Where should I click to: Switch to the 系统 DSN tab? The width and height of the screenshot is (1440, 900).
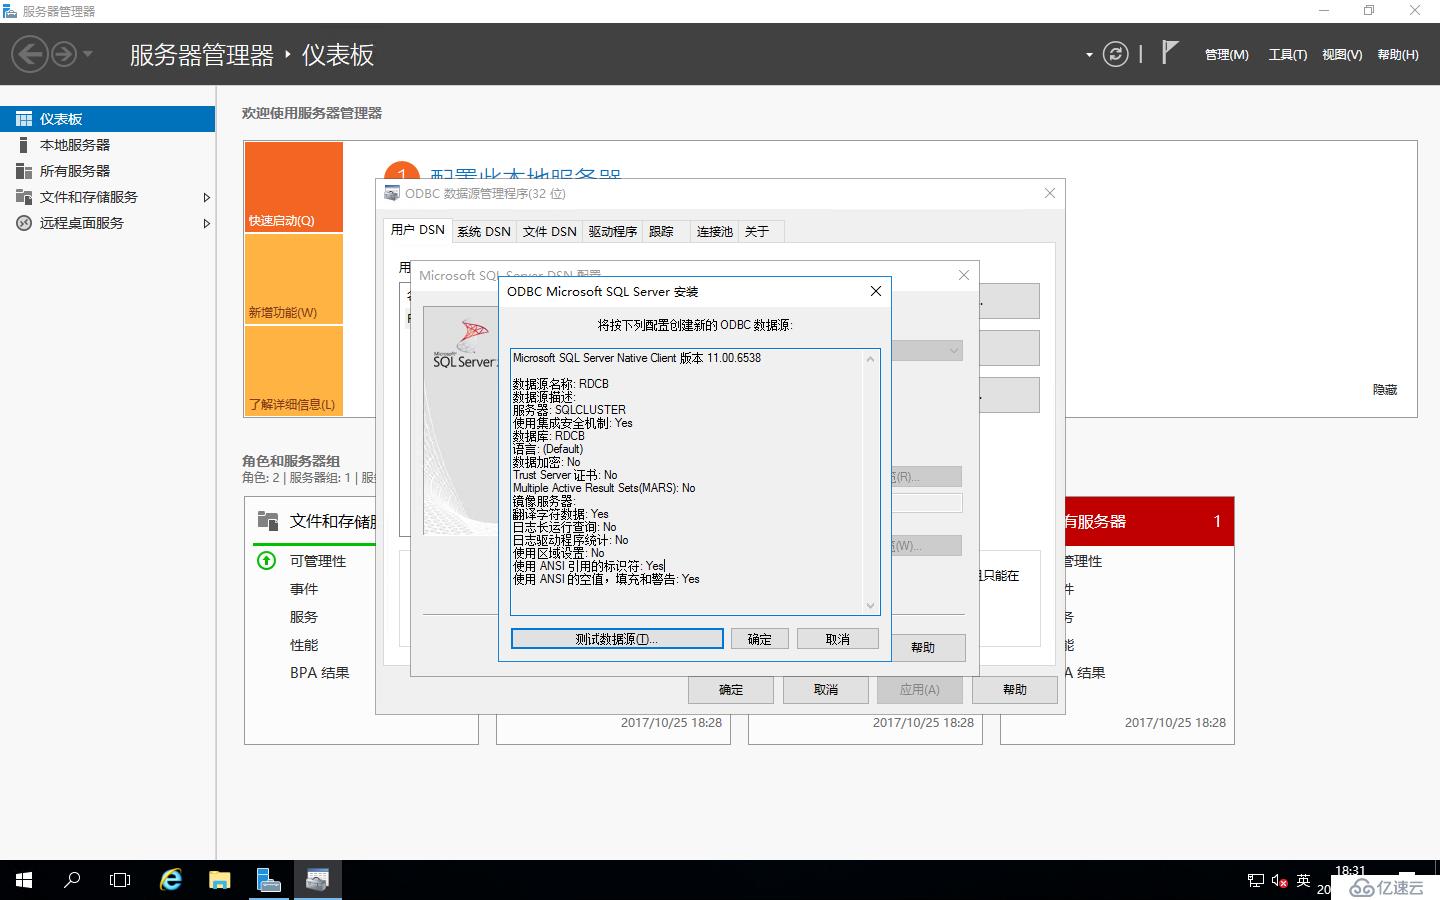click(484, 231)
